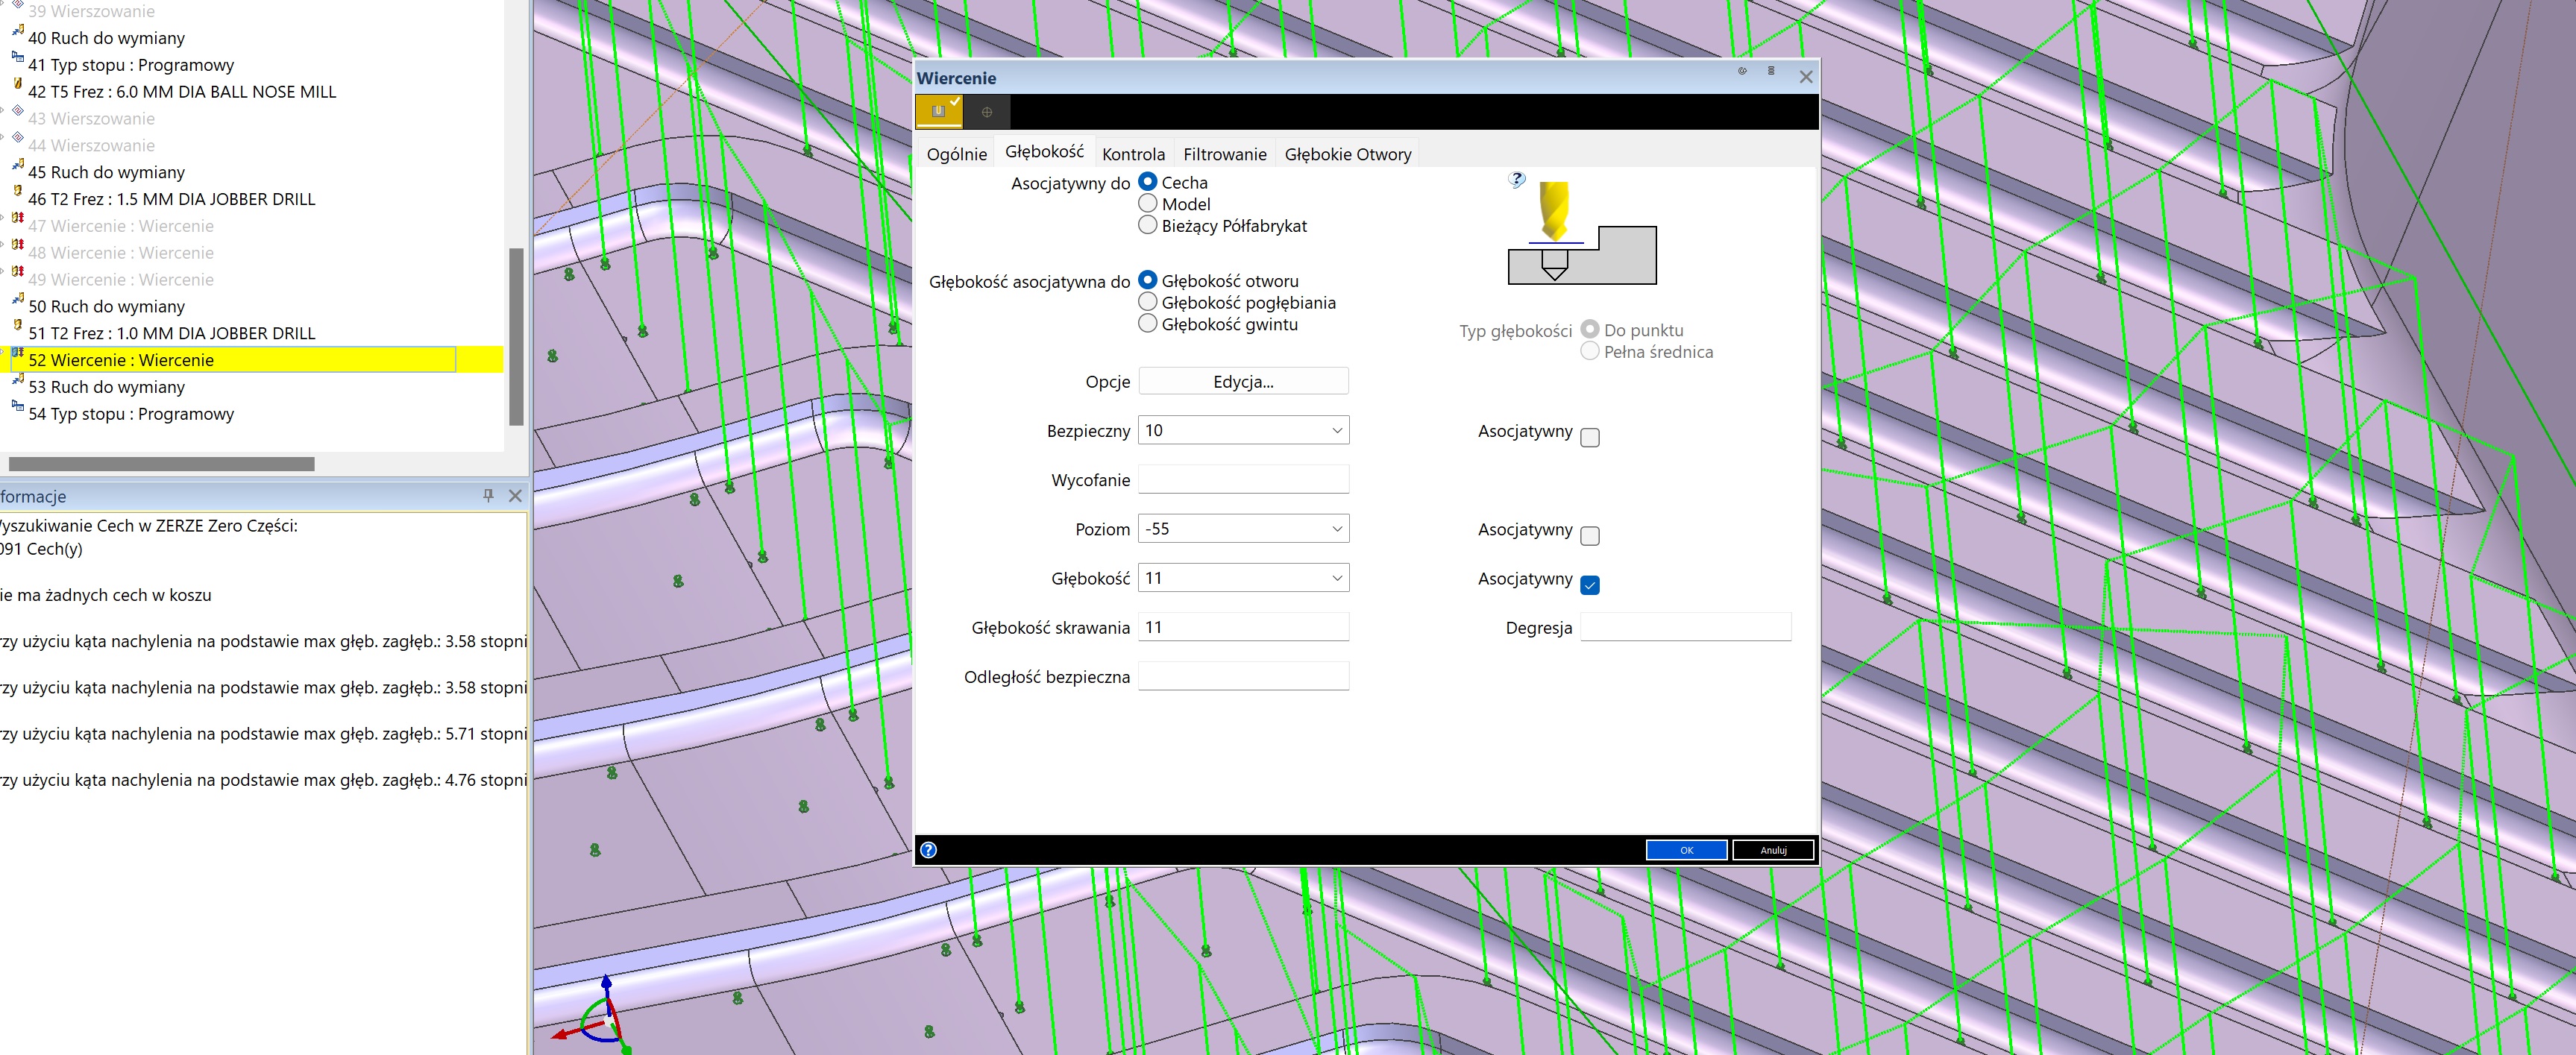The image size is (2576, 1055).
Task: Click the swirl icon in Wiercenie title bar
Action: (1742, 71)
